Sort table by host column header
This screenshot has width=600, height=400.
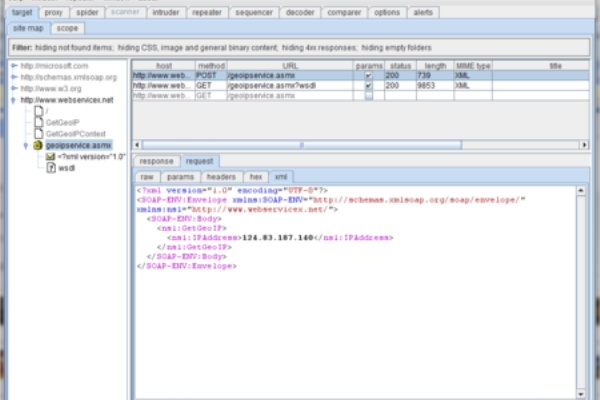click(x=164, y=66)
